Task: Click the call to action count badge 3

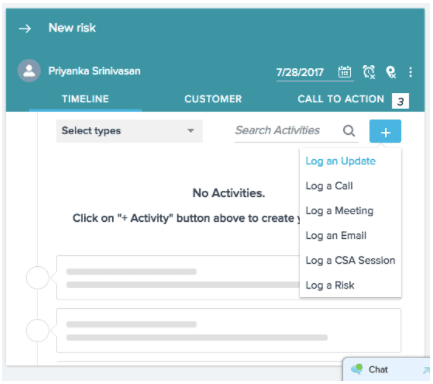Action: click(400, 101)
